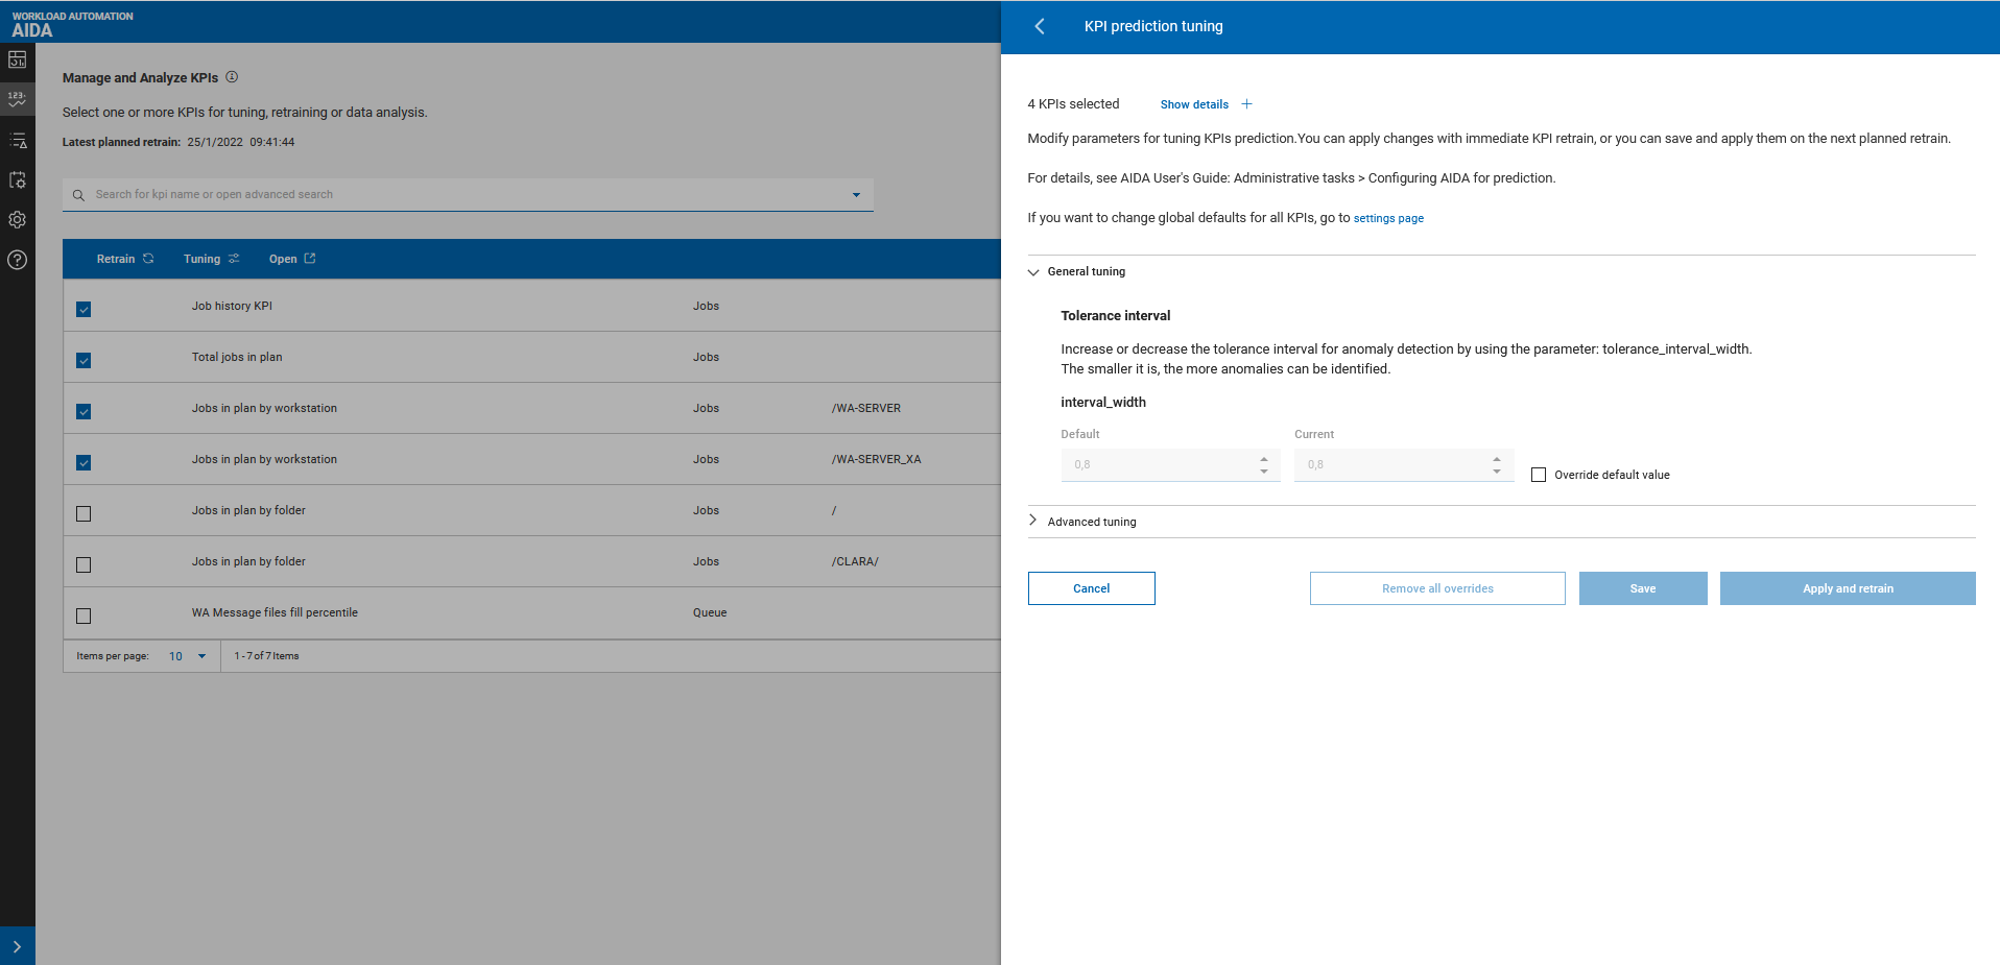Follow the settings page link
This screenshot has width=2000, height=965.
pos(1388,218)
